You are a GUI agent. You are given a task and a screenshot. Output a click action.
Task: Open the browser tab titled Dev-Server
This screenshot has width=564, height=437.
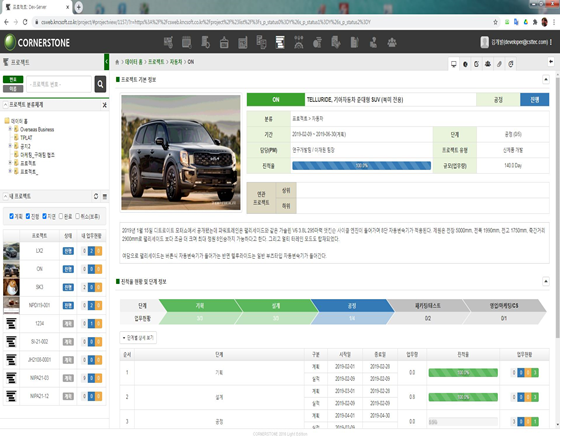[37, 7]
